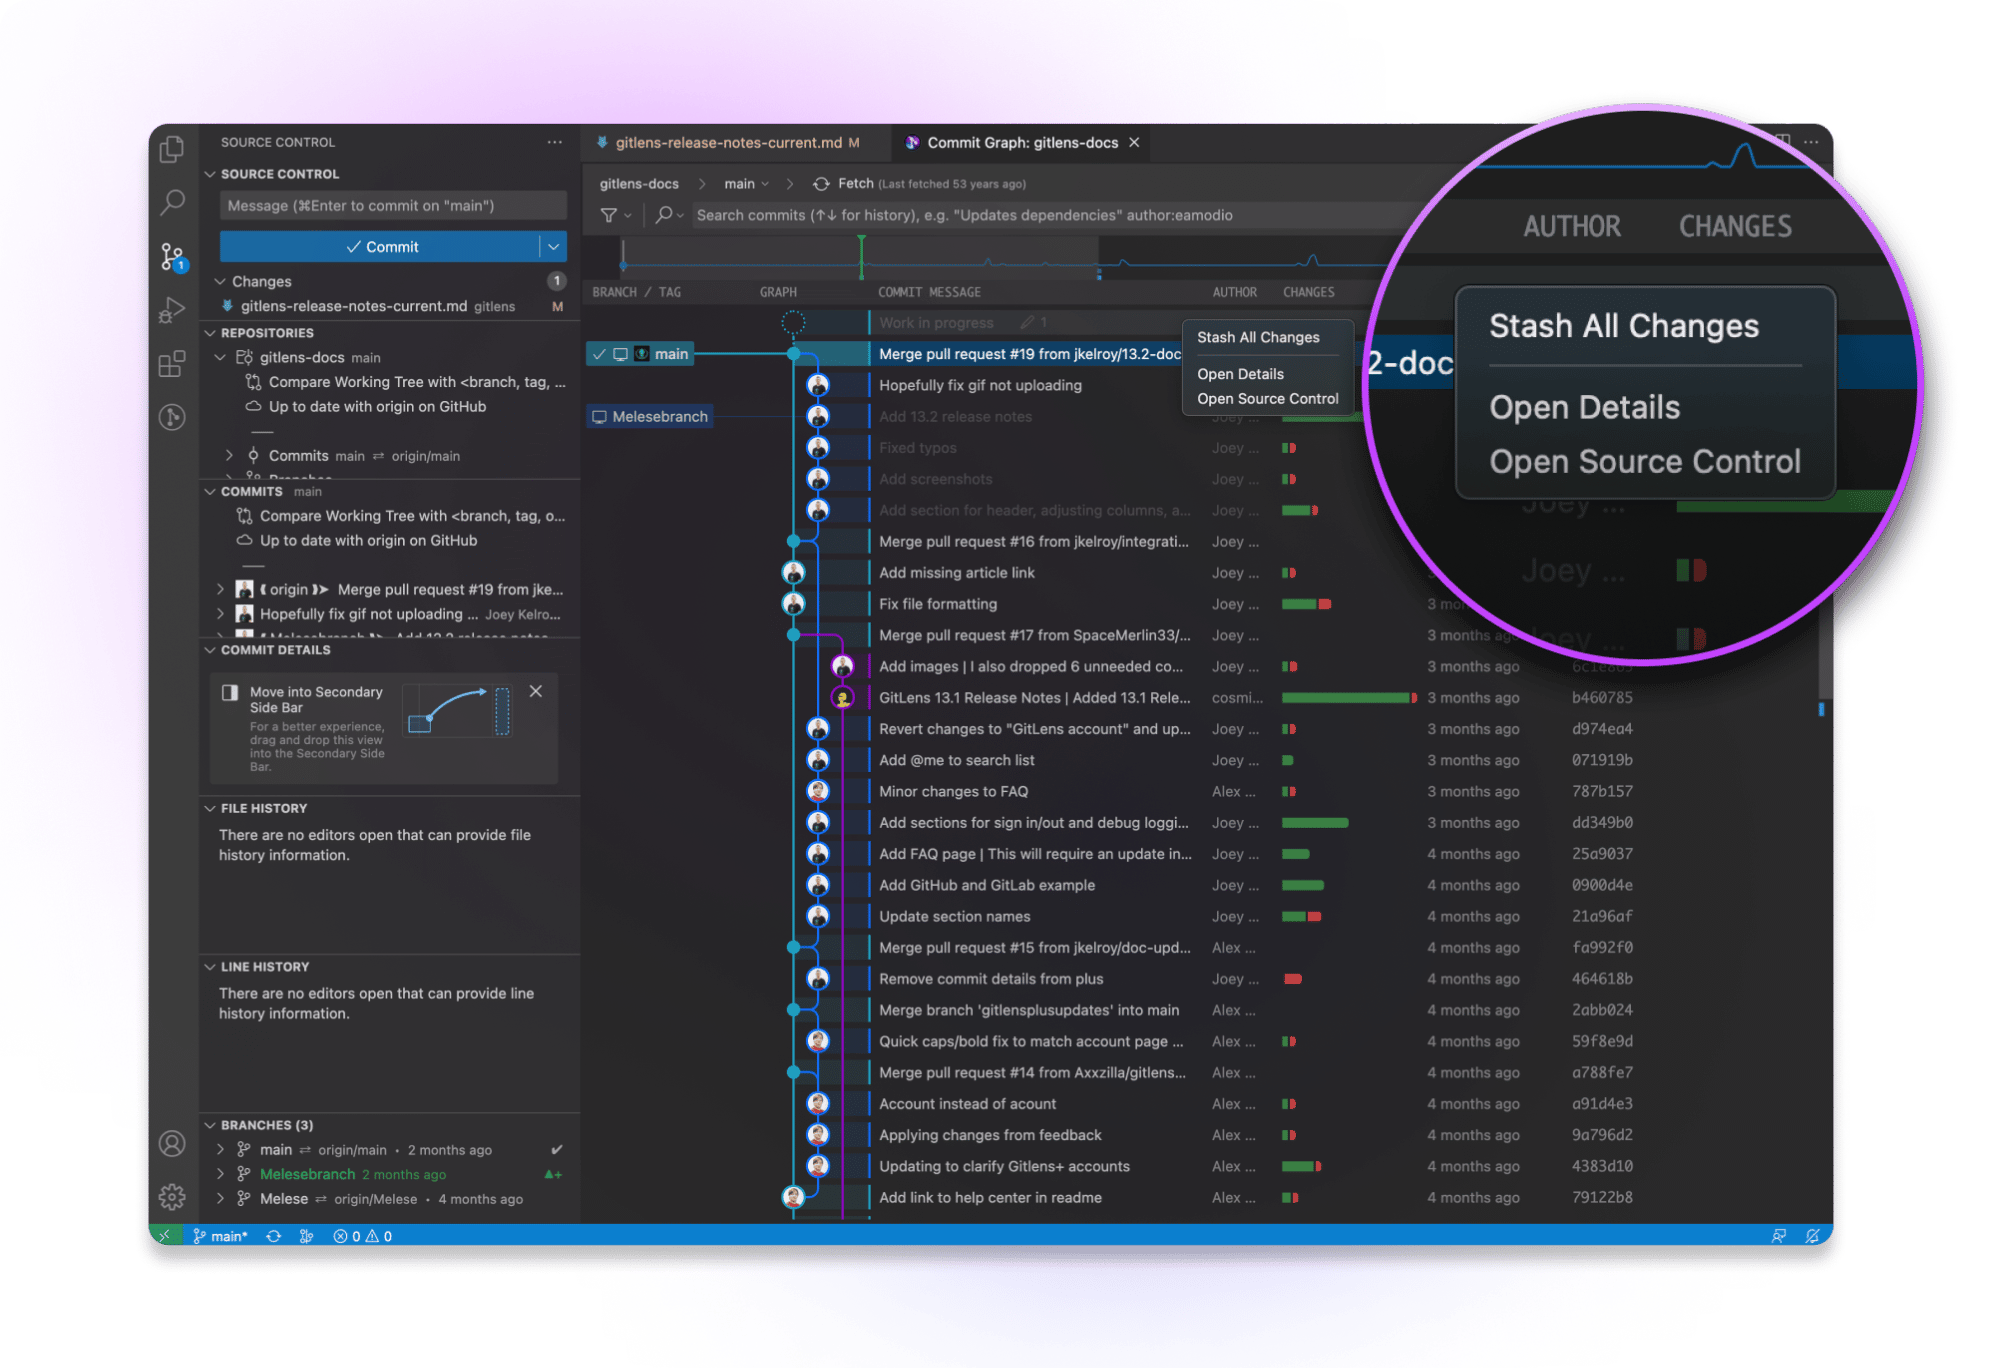Viewport: 1999px width, 1368px height.
Task: Open Source Control panel more actions ellipsis
Action: [554, 142]
